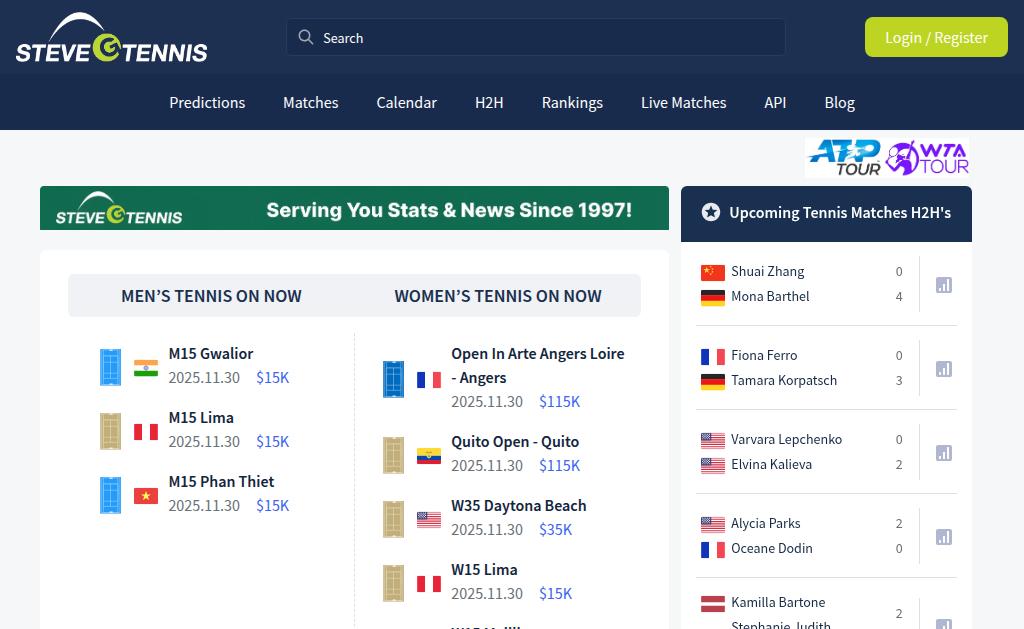Click the Germany flag next to Mona Barthel
Viewport: 1024px width, 629px height.
click(712, 298)
